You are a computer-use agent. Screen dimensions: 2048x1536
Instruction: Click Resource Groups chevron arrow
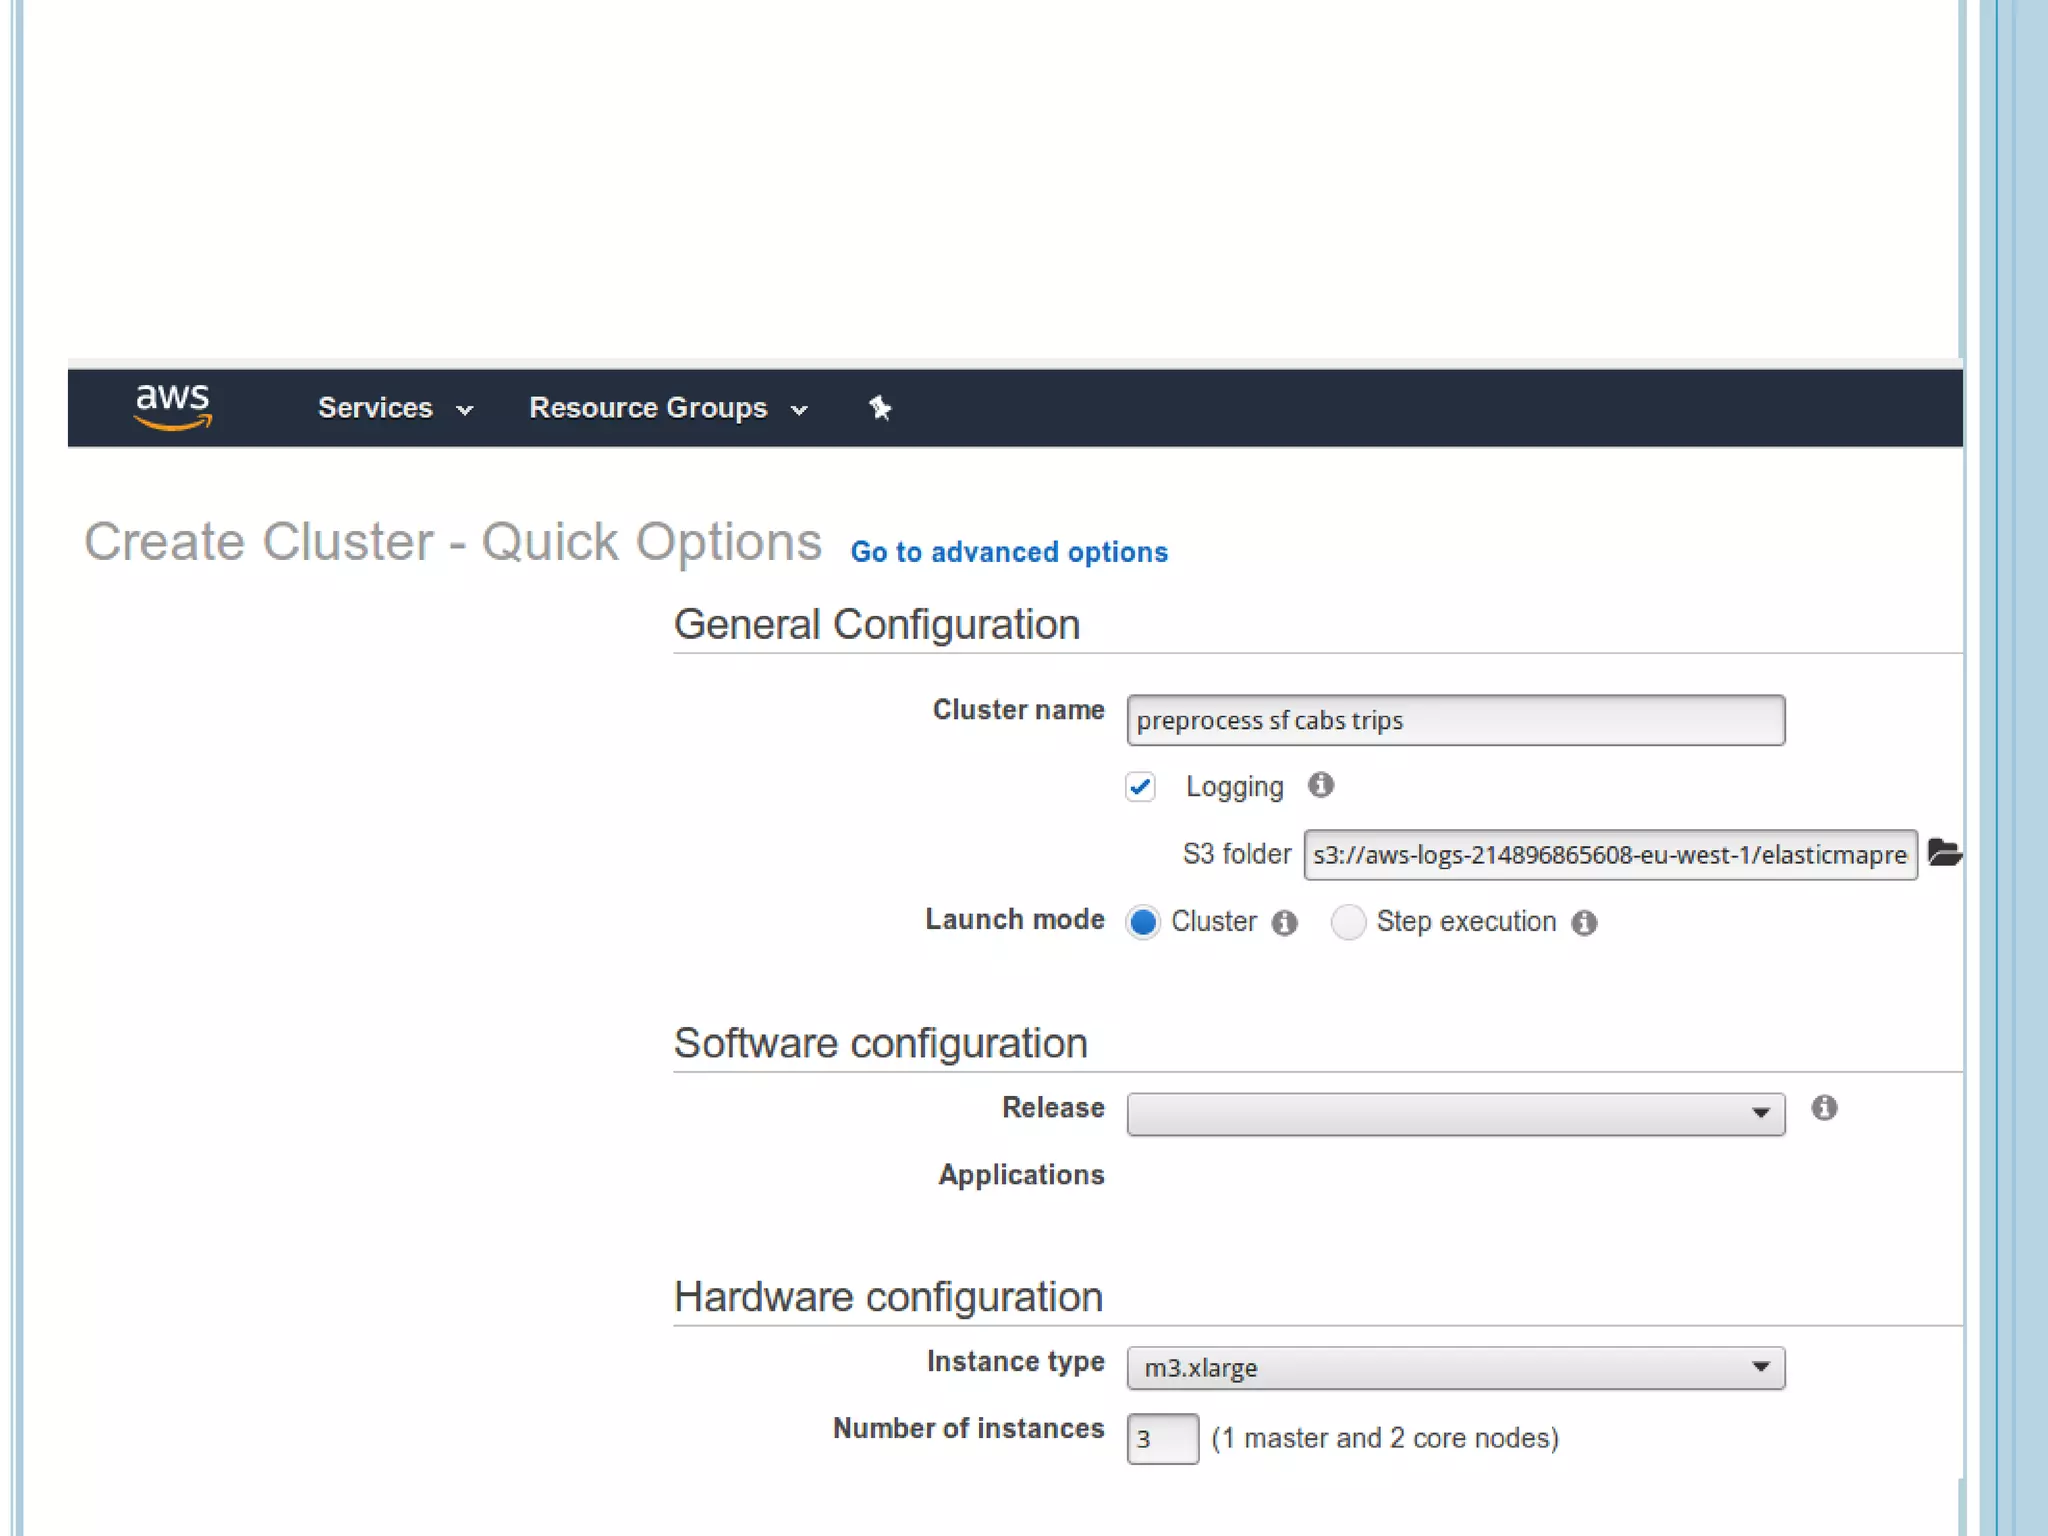pyautogui.click(x=799, y=410)
